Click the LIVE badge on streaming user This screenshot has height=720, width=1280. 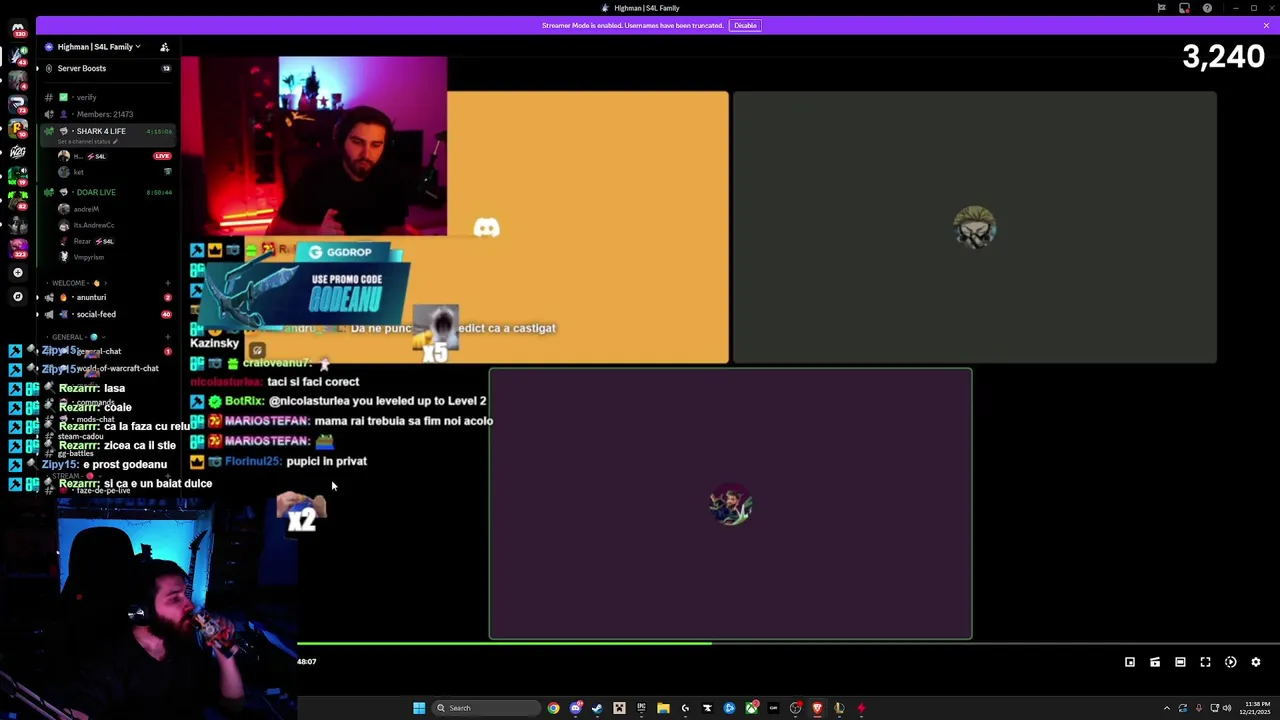[x=162, y=156]
